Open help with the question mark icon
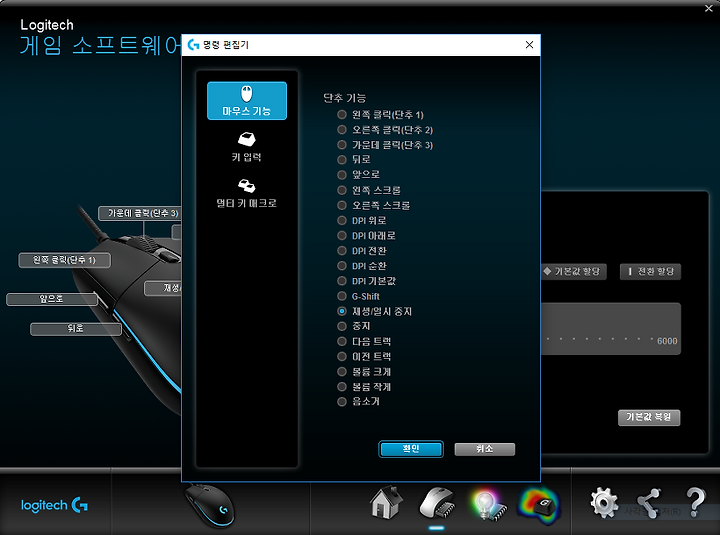720x535 pixels. point(695,502)
